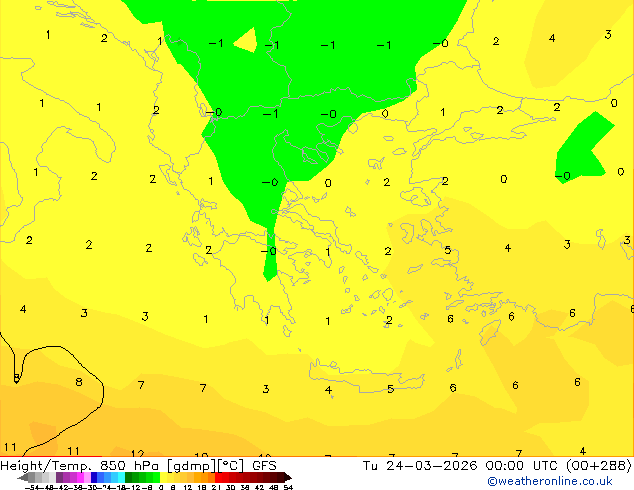Click the bright red legend swatch above 21
This screenshot has width=634, height=490.
(219, 477)
